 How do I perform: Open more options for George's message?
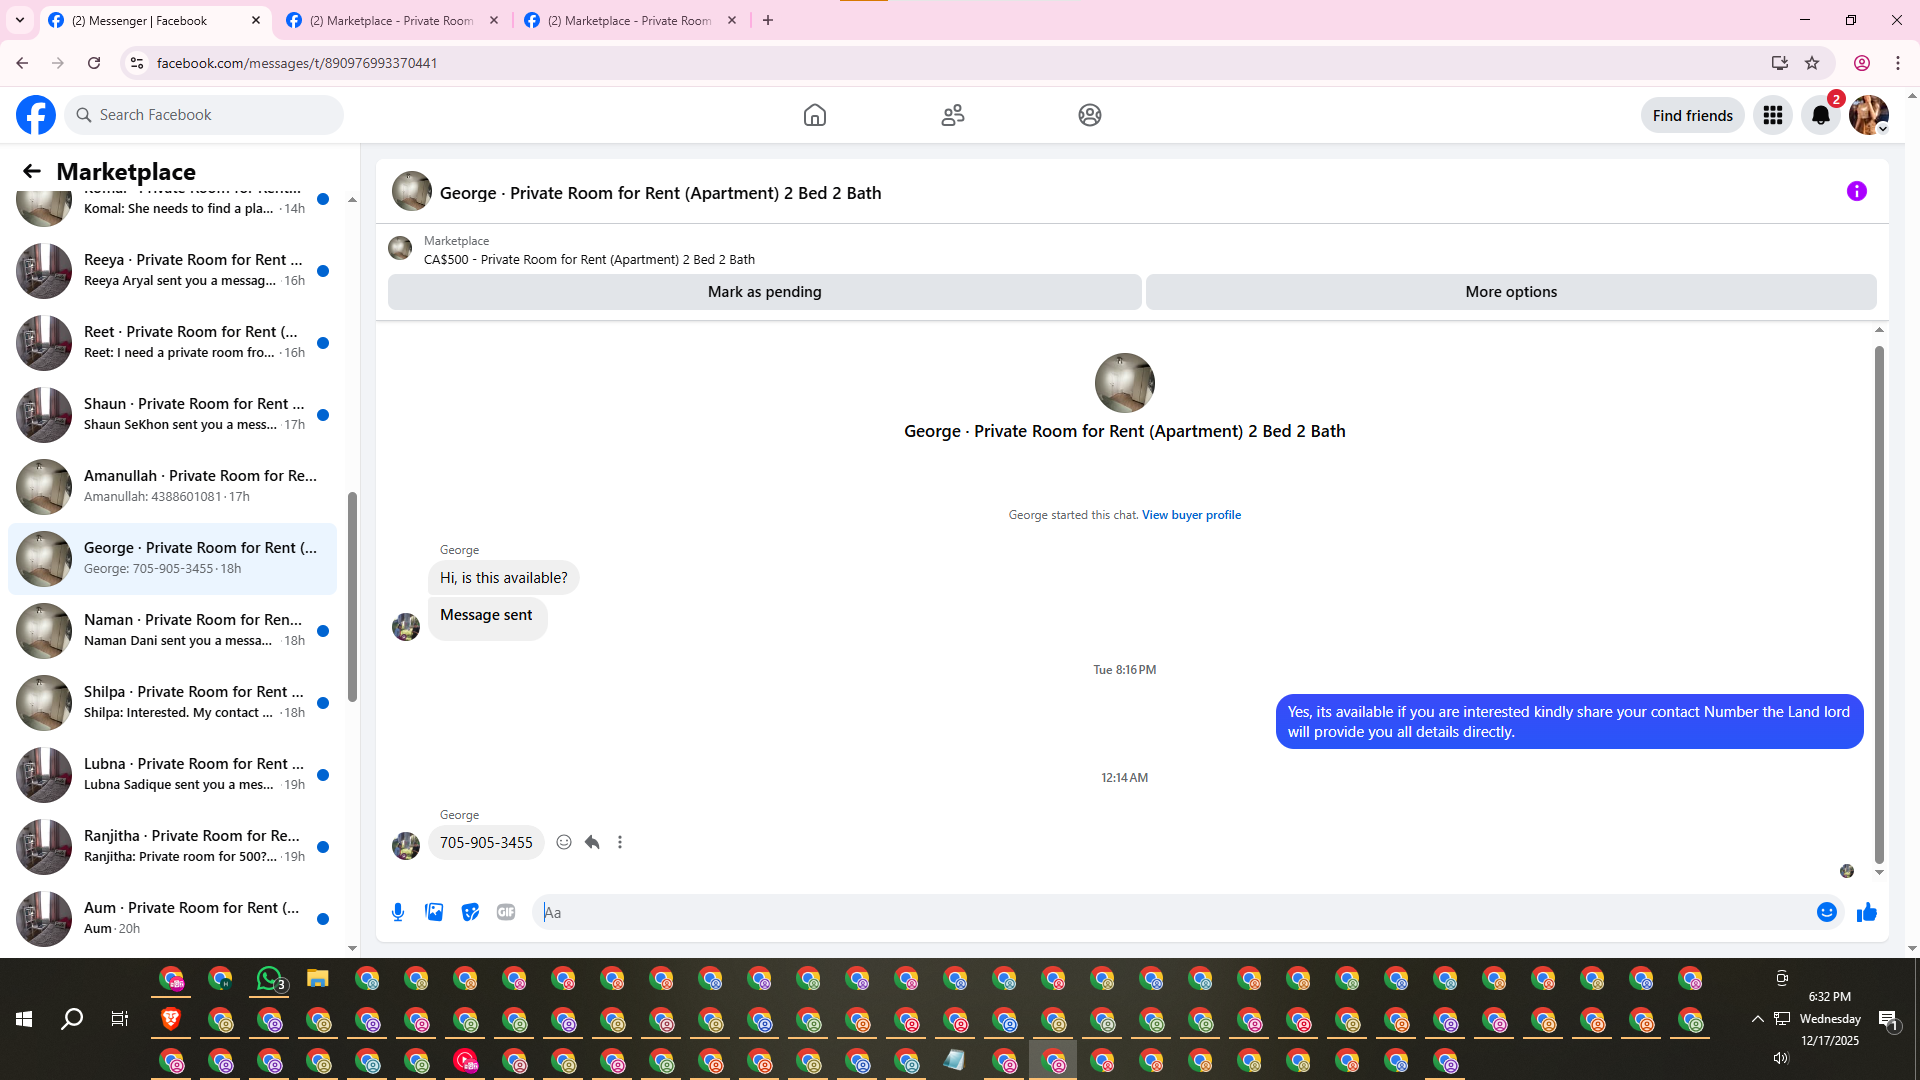(620, 842)
